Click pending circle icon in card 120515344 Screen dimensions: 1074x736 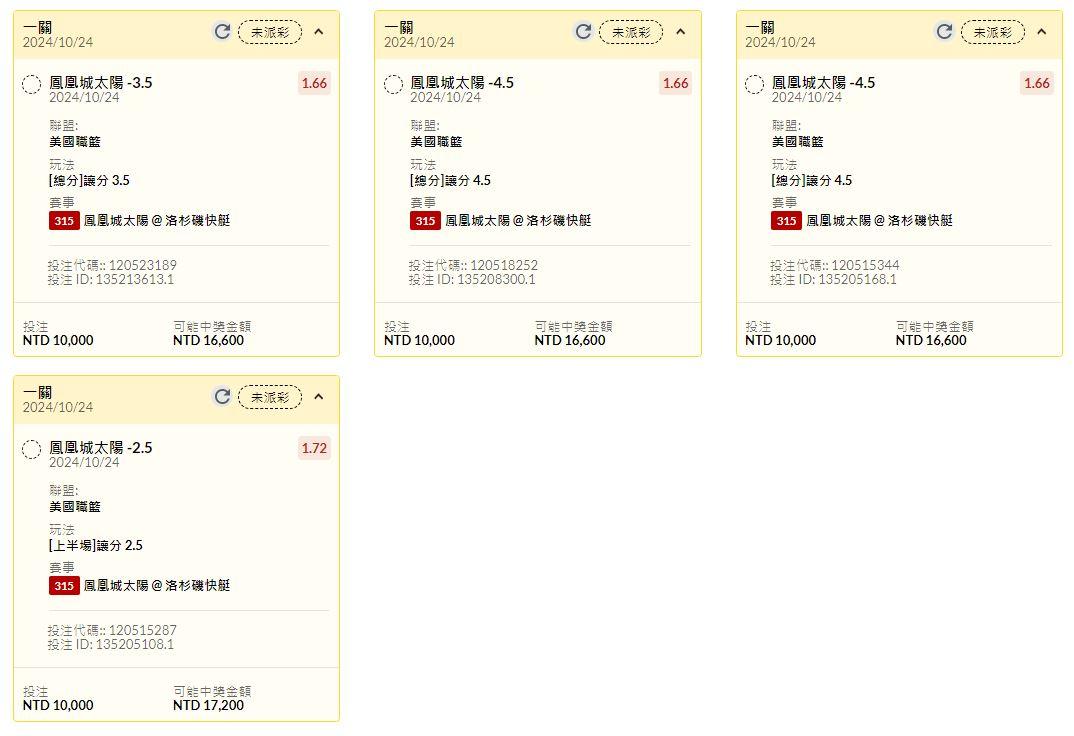tap(754, 84)
